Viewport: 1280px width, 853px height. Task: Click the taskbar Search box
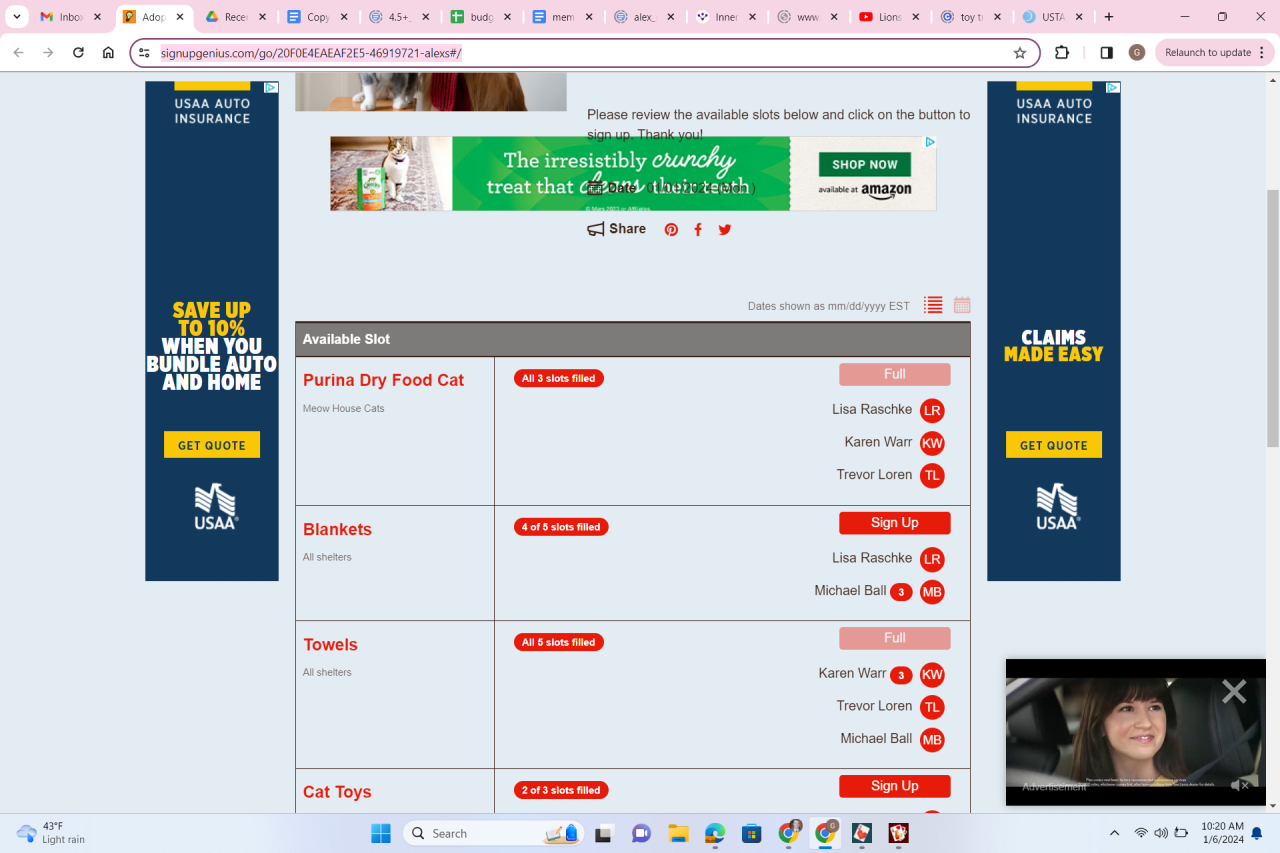492,833
